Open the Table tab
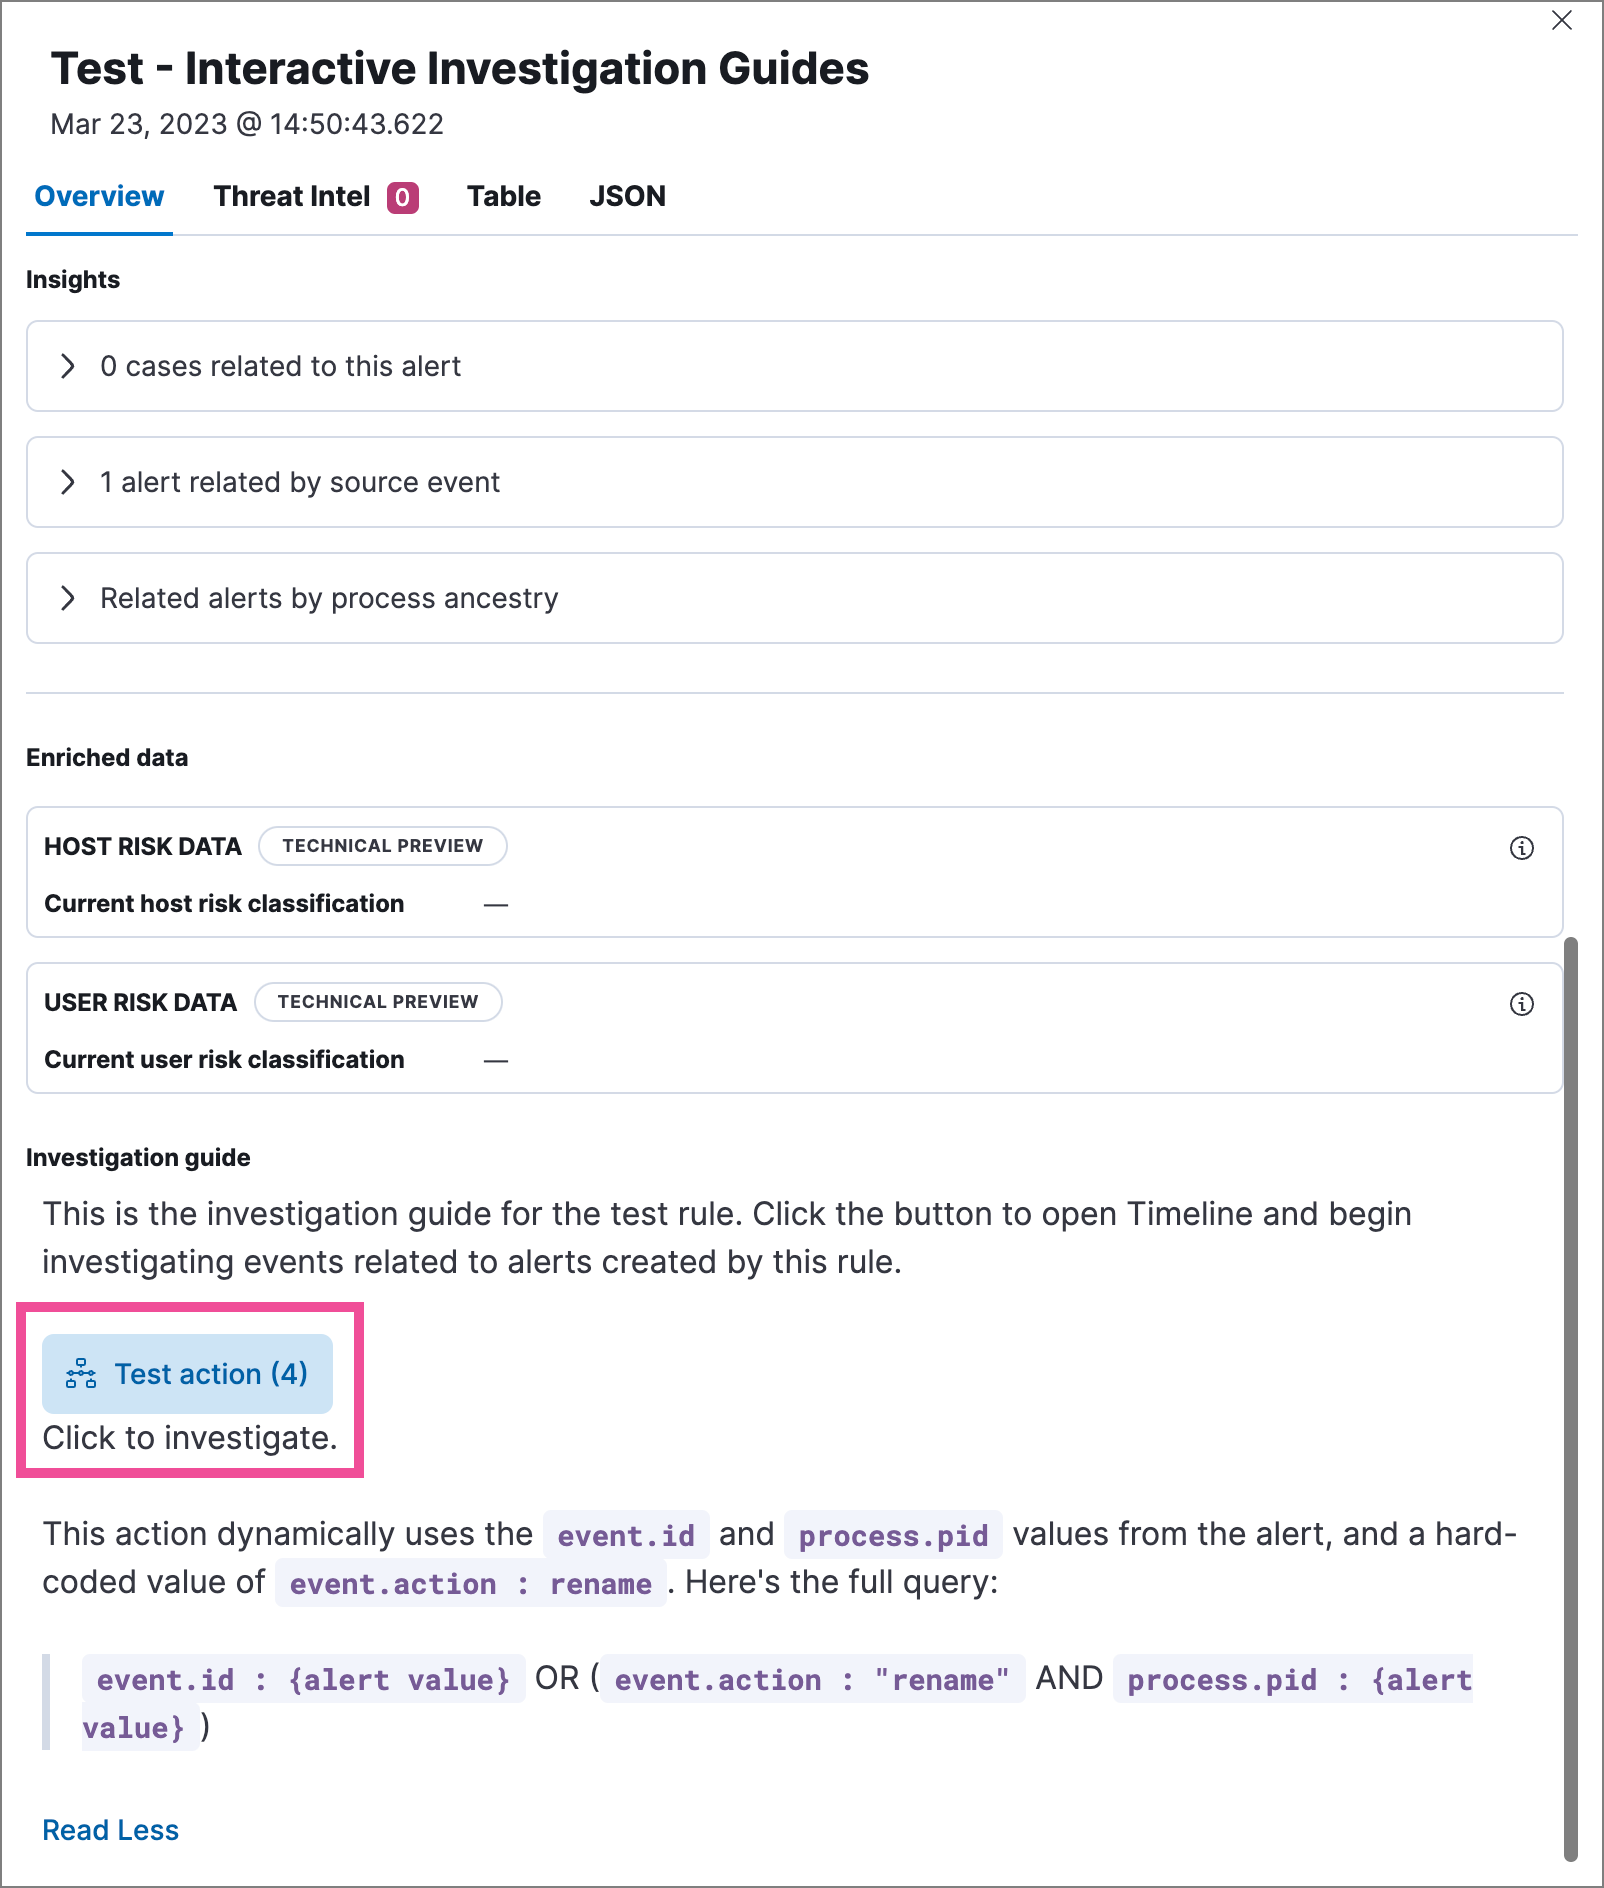1604x1888 pixels. tap(503, 196)
